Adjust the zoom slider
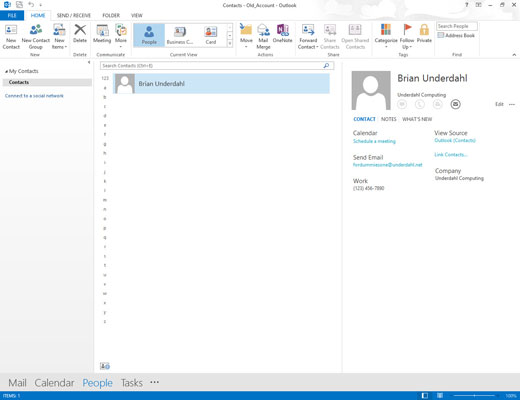This screenshot has height=400, width=520. [x=475, y=396]
